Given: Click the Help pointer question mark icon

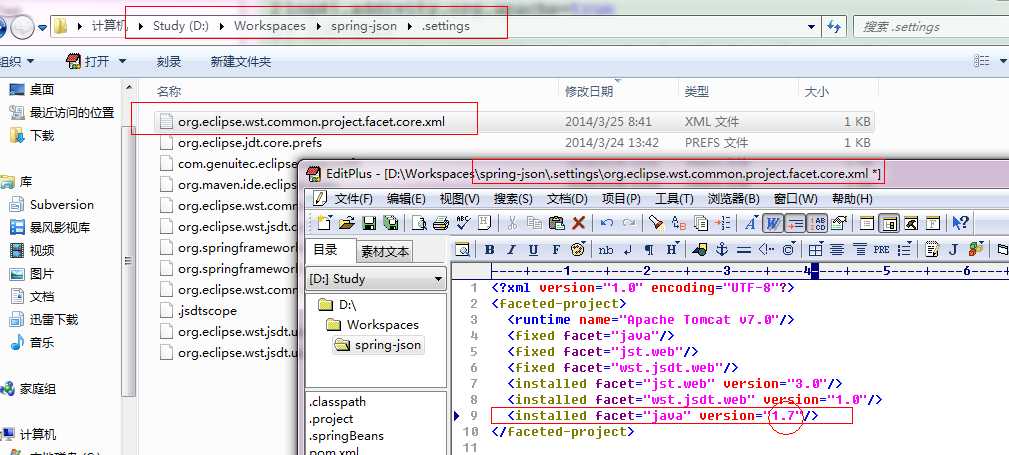Looking at the screenshot, I should [960, 223].
